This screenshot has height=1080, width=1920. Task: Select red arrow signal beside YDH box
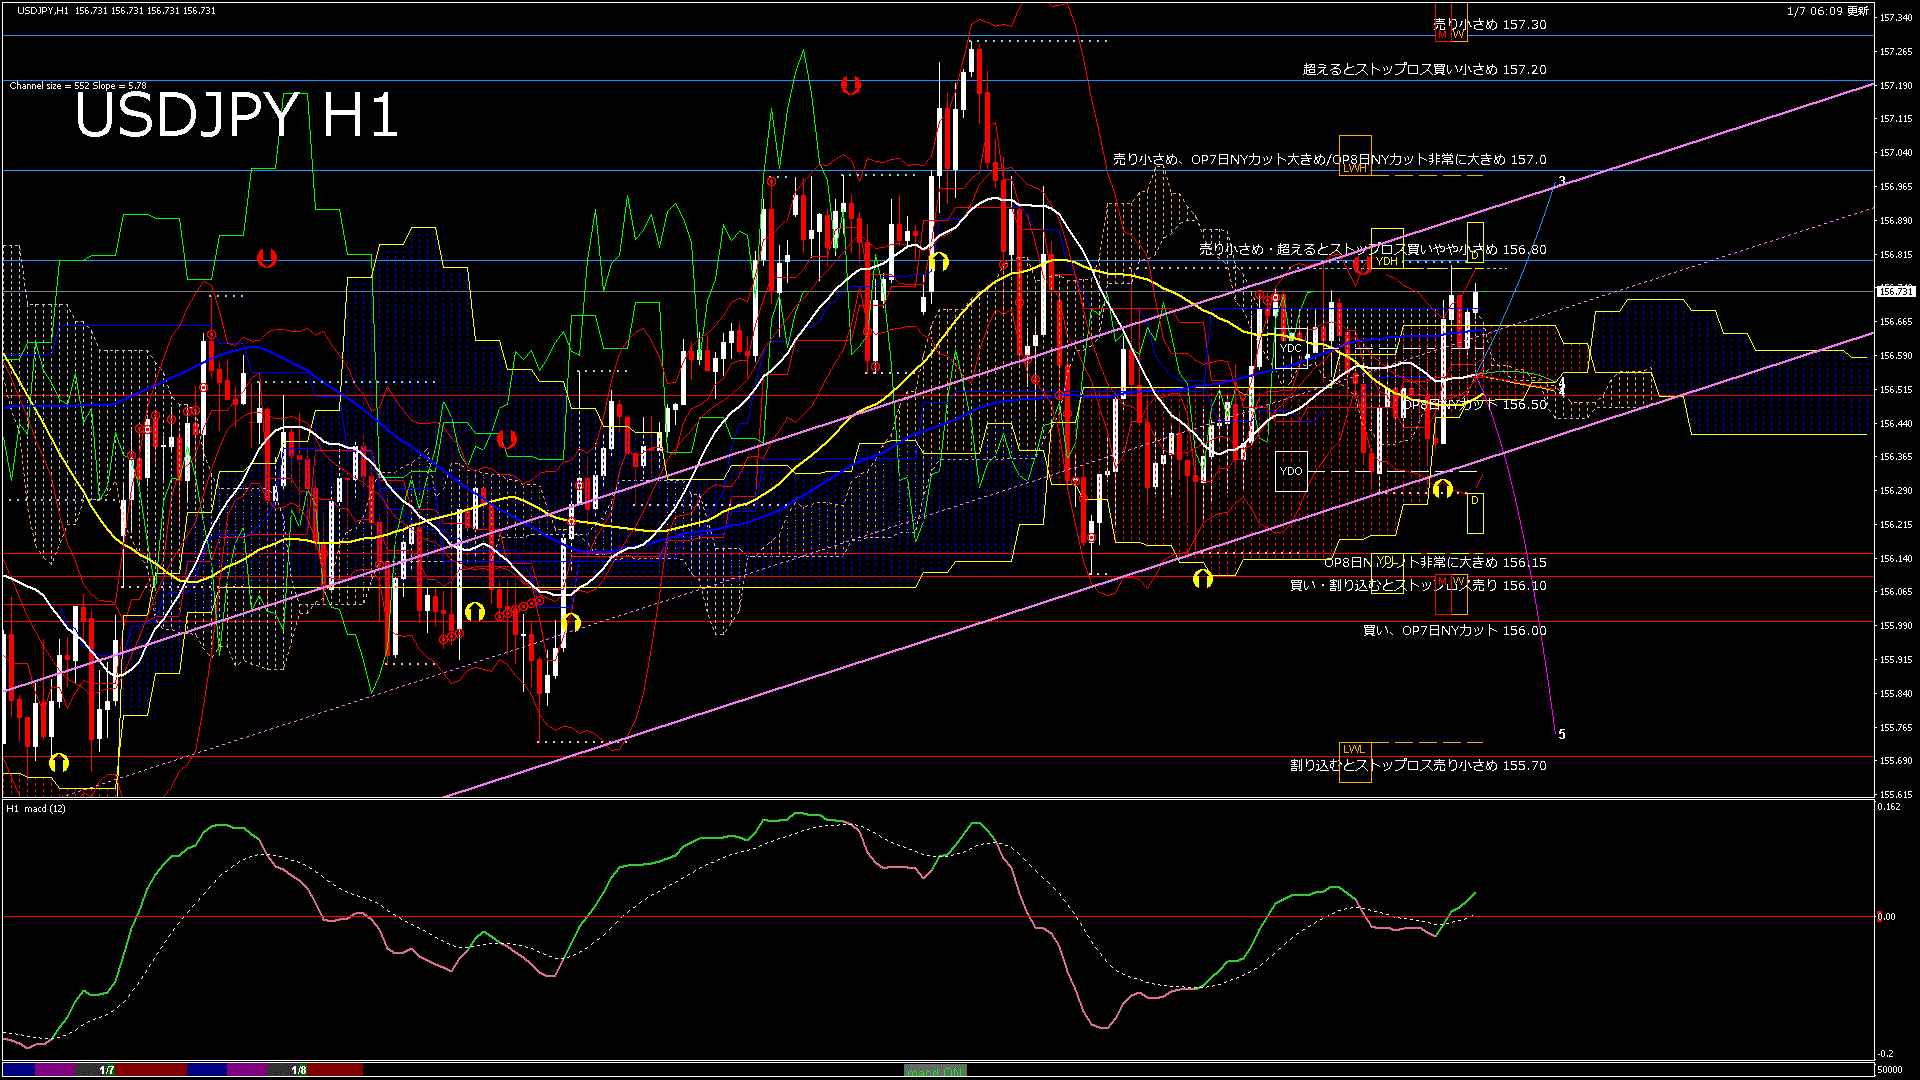1362,265
